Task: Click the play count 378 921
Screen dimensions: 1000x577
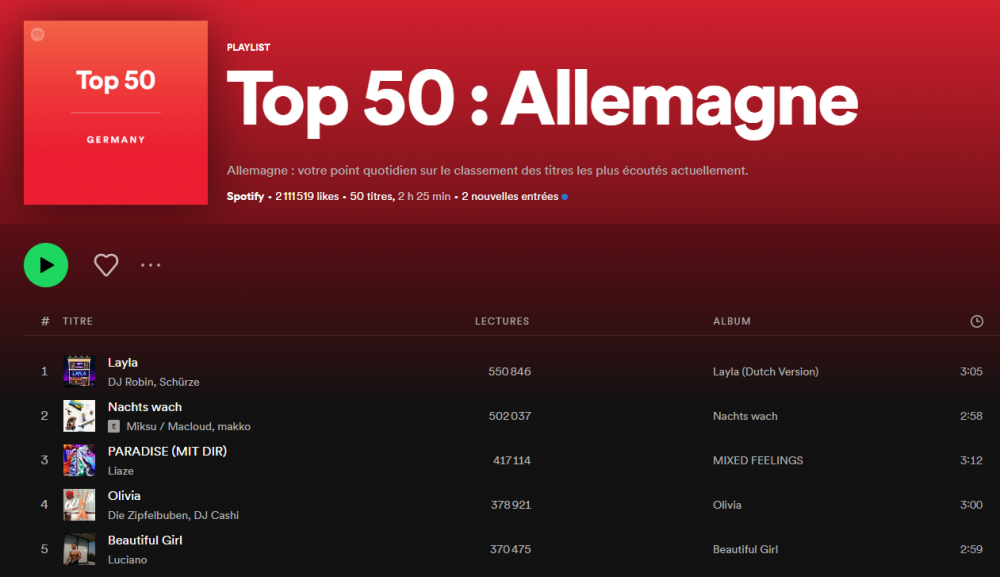Action: point(511,505)
